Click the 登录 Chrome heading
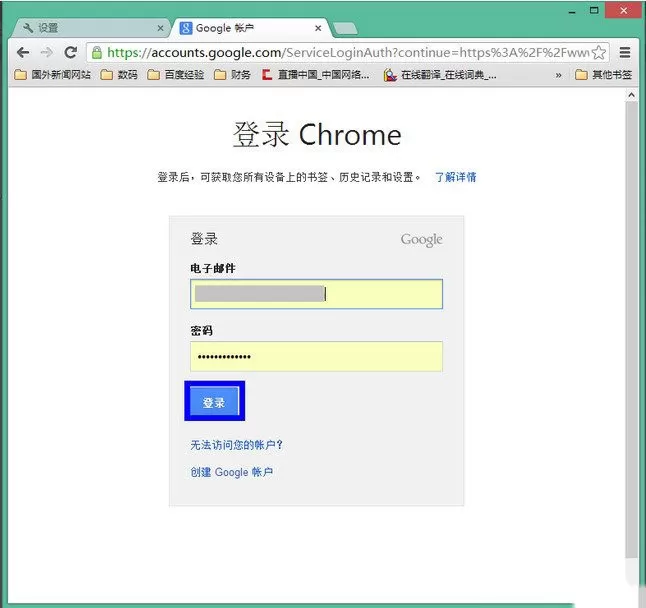 [317, 135]
